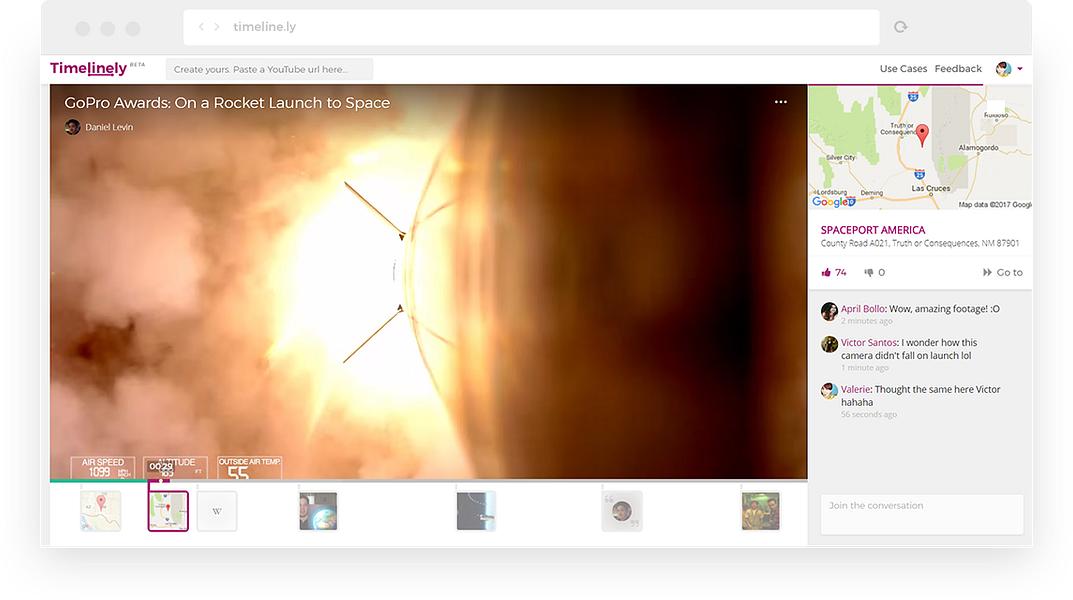The image size is (1073, 600).
Task: Select the first map timeline thumbnail
Action: click(x=101, y=511)
